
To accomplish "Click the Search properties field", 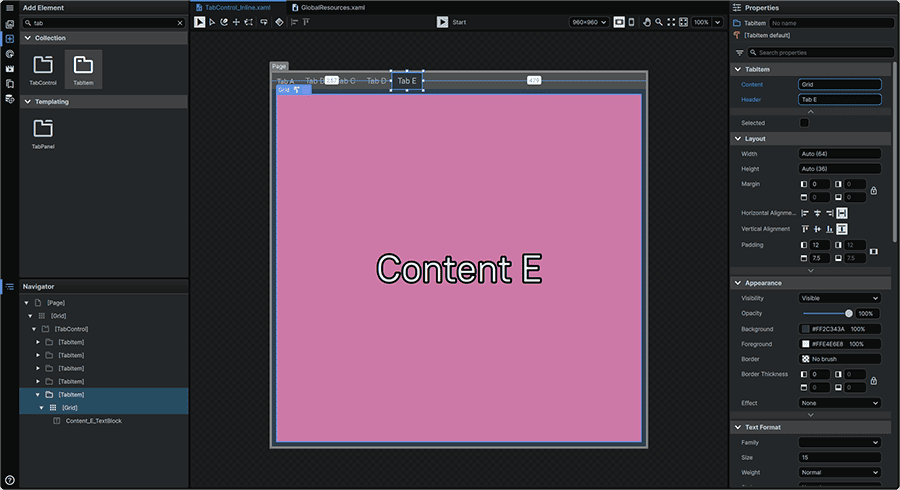I will pyautogui.click(x=821, y=53).
